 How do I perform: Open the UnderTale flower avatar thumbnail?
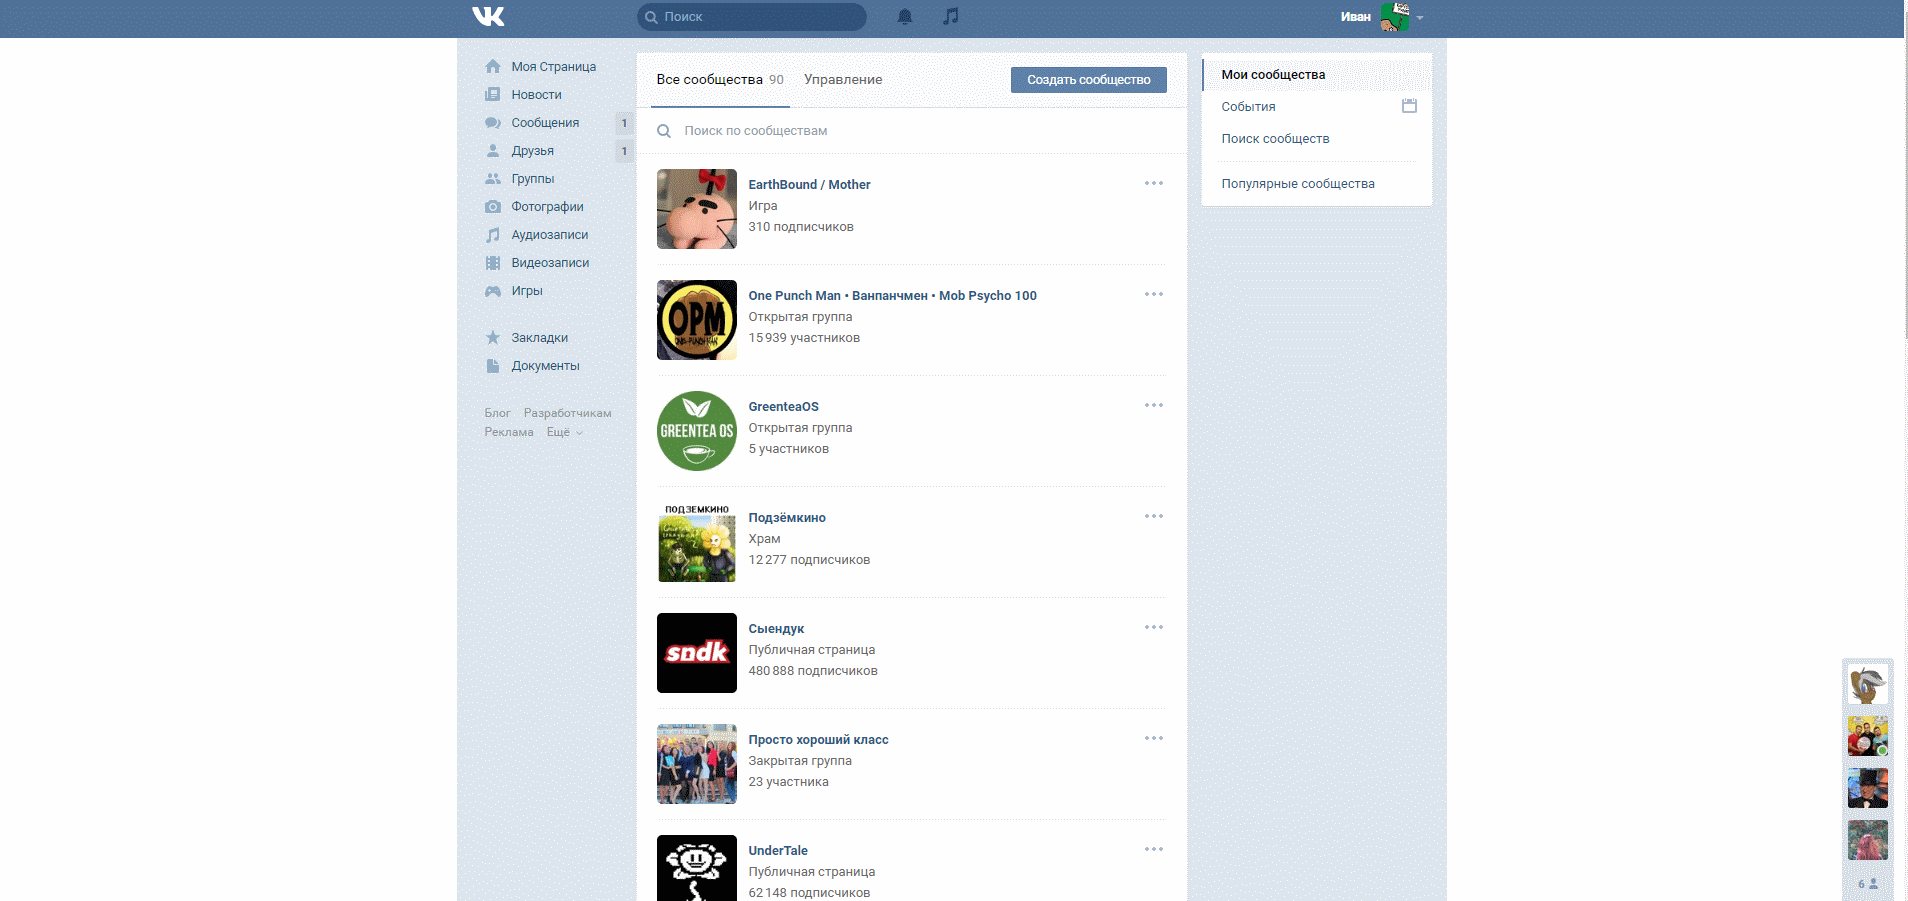tap(697, 868)
